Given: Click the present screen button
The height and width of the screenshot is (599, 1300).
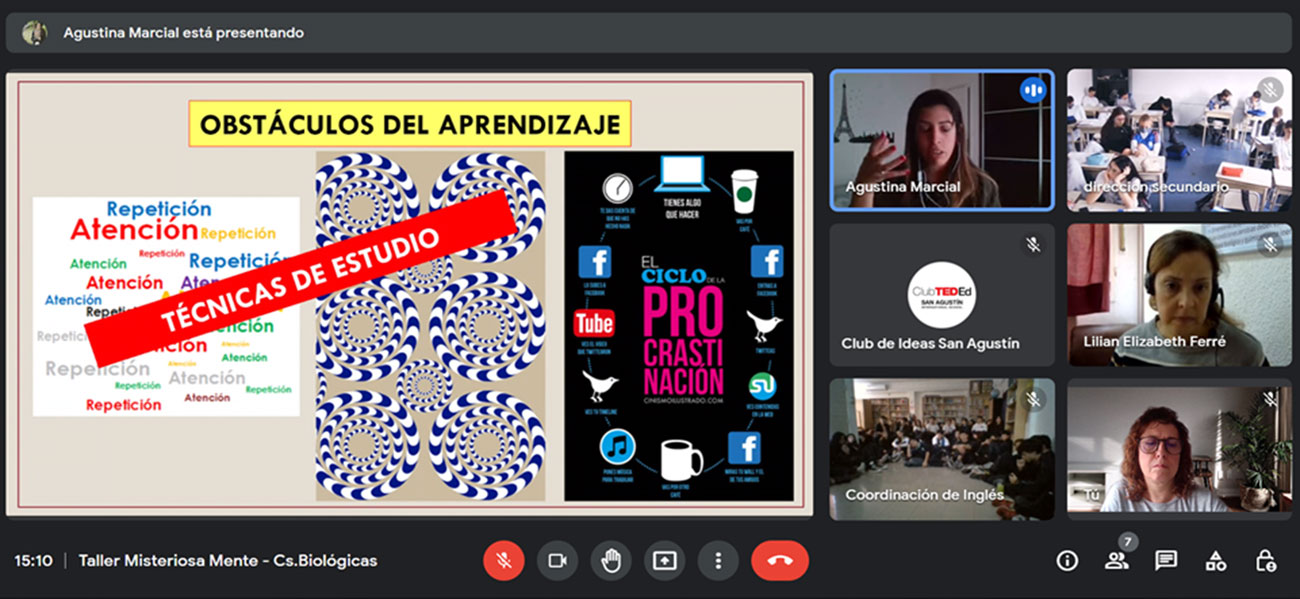Looking at the screenshot, I should [x=664, y=561].
